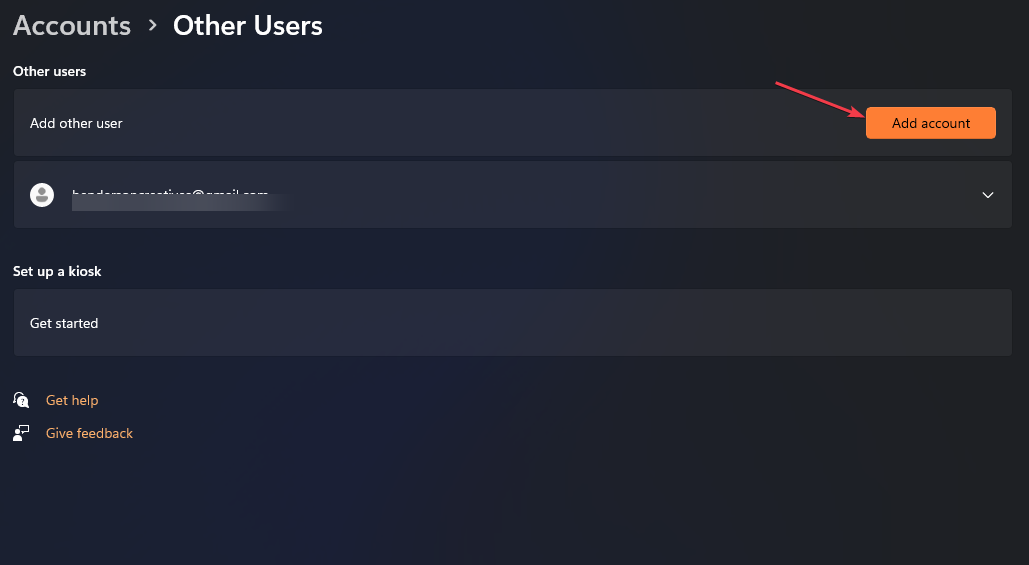This screenshot has height=565, width=1029.
Task: Select the Other Users page title
Action: pos(247,26)
